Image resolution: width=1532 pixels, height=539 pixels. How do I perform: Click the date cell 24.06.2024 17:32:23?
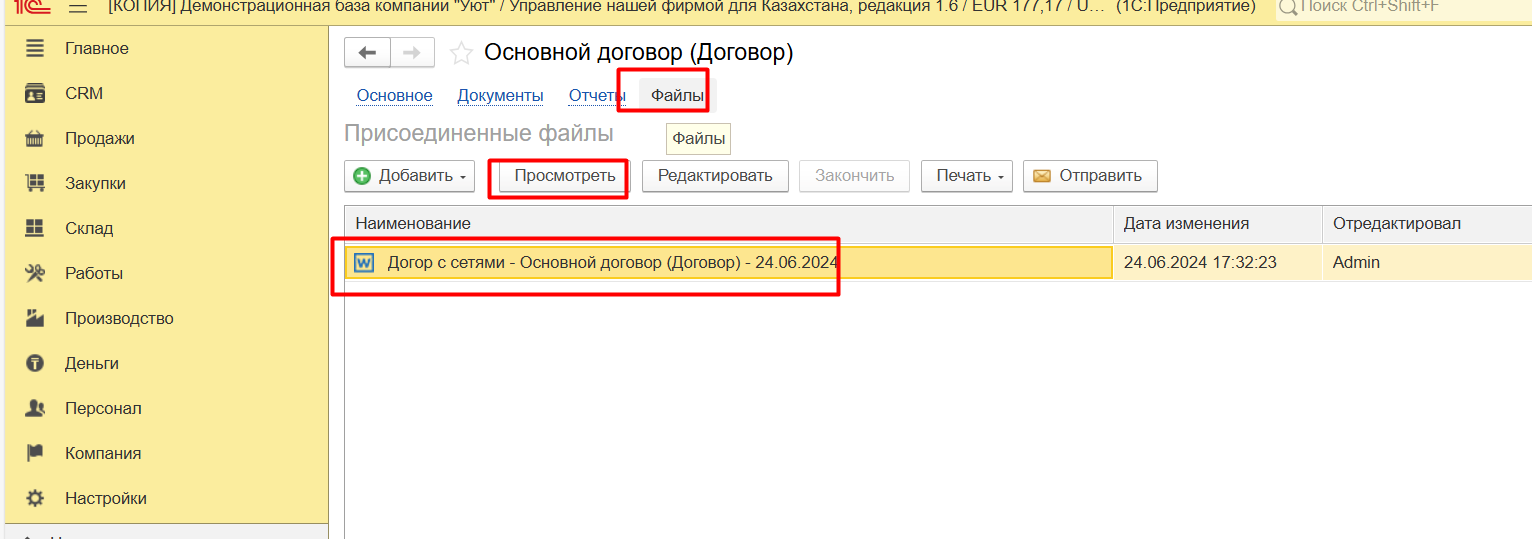tap(1218, 263)
